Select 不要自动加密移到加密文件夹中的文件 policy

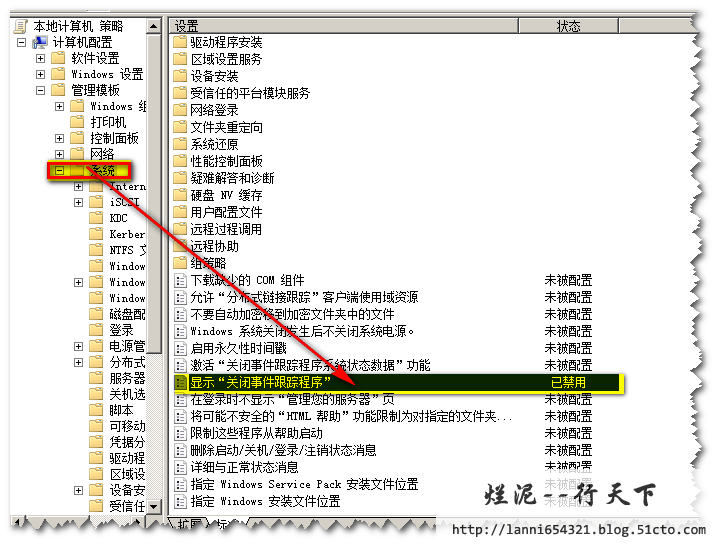pos(292,315)
